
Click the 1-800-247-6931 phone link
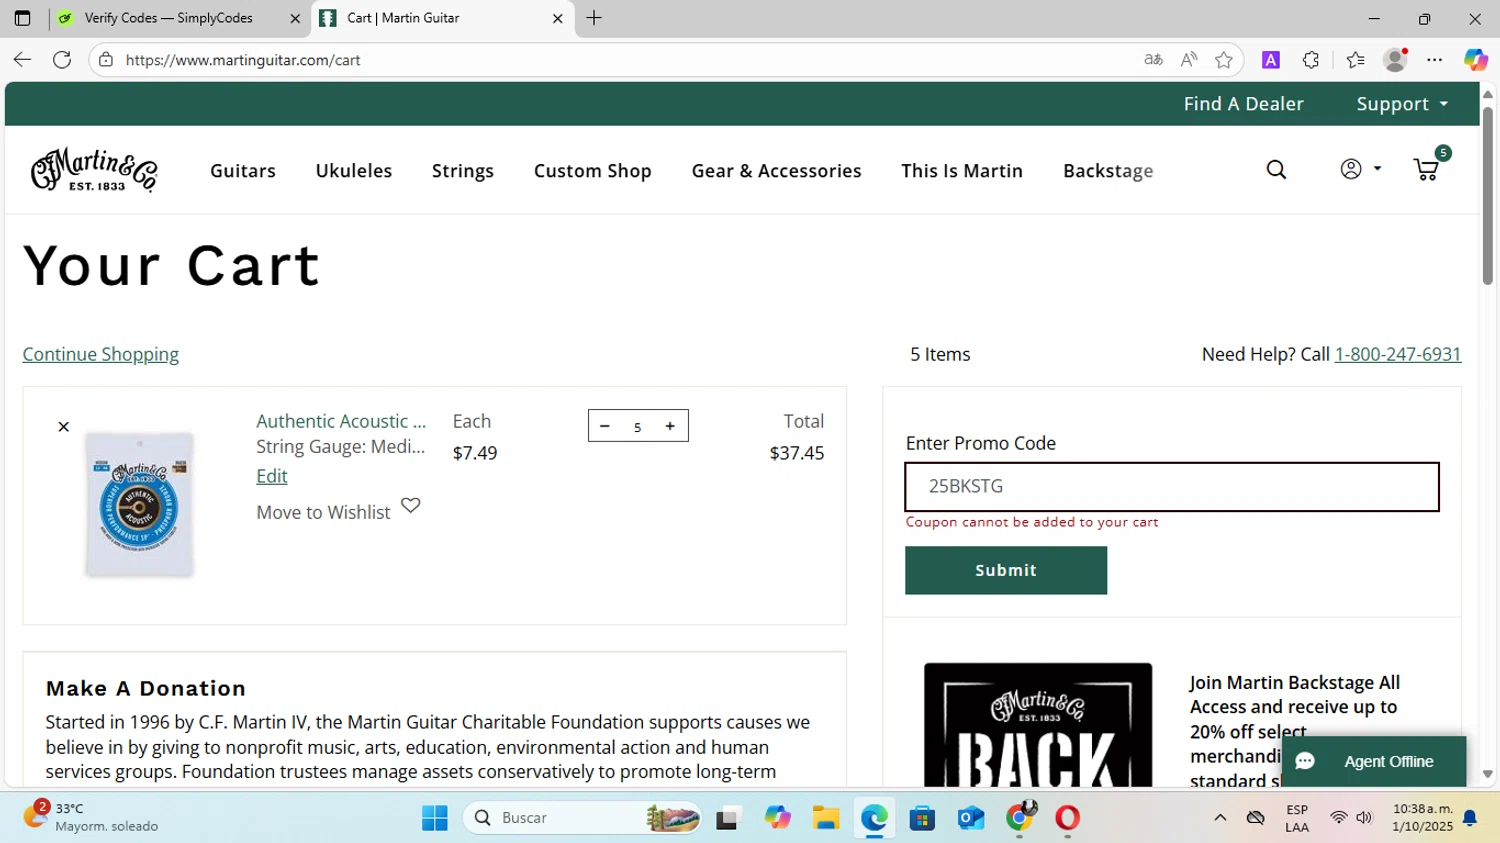tap(1398, 354)
